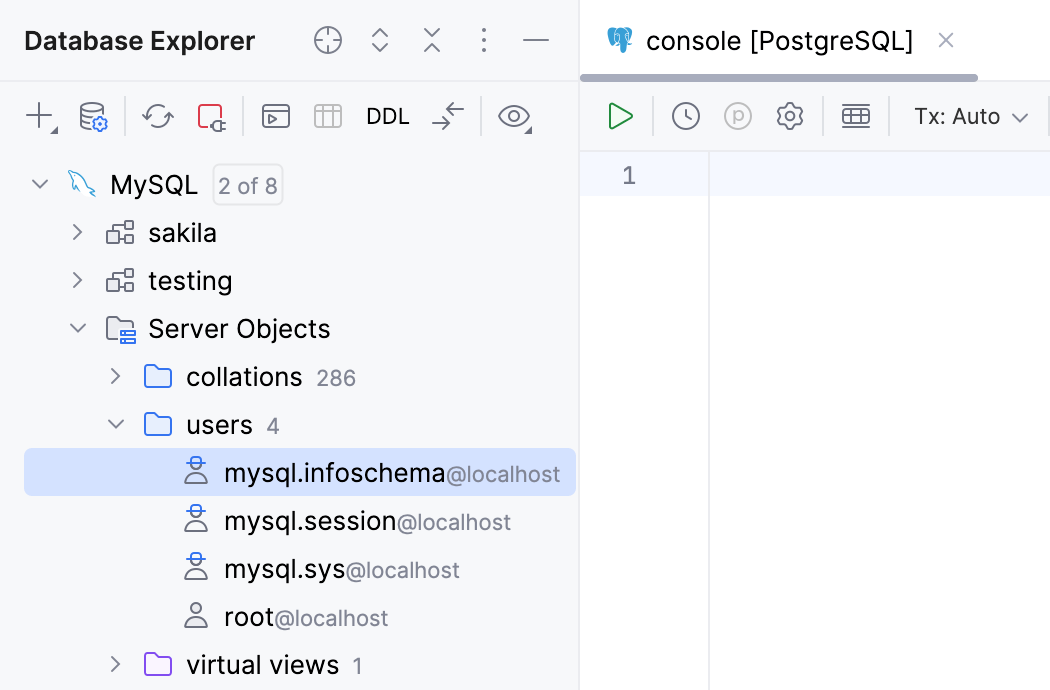1050x690 pixels.
Task: Expand the virtual views folder
Action: pos(115,664)
